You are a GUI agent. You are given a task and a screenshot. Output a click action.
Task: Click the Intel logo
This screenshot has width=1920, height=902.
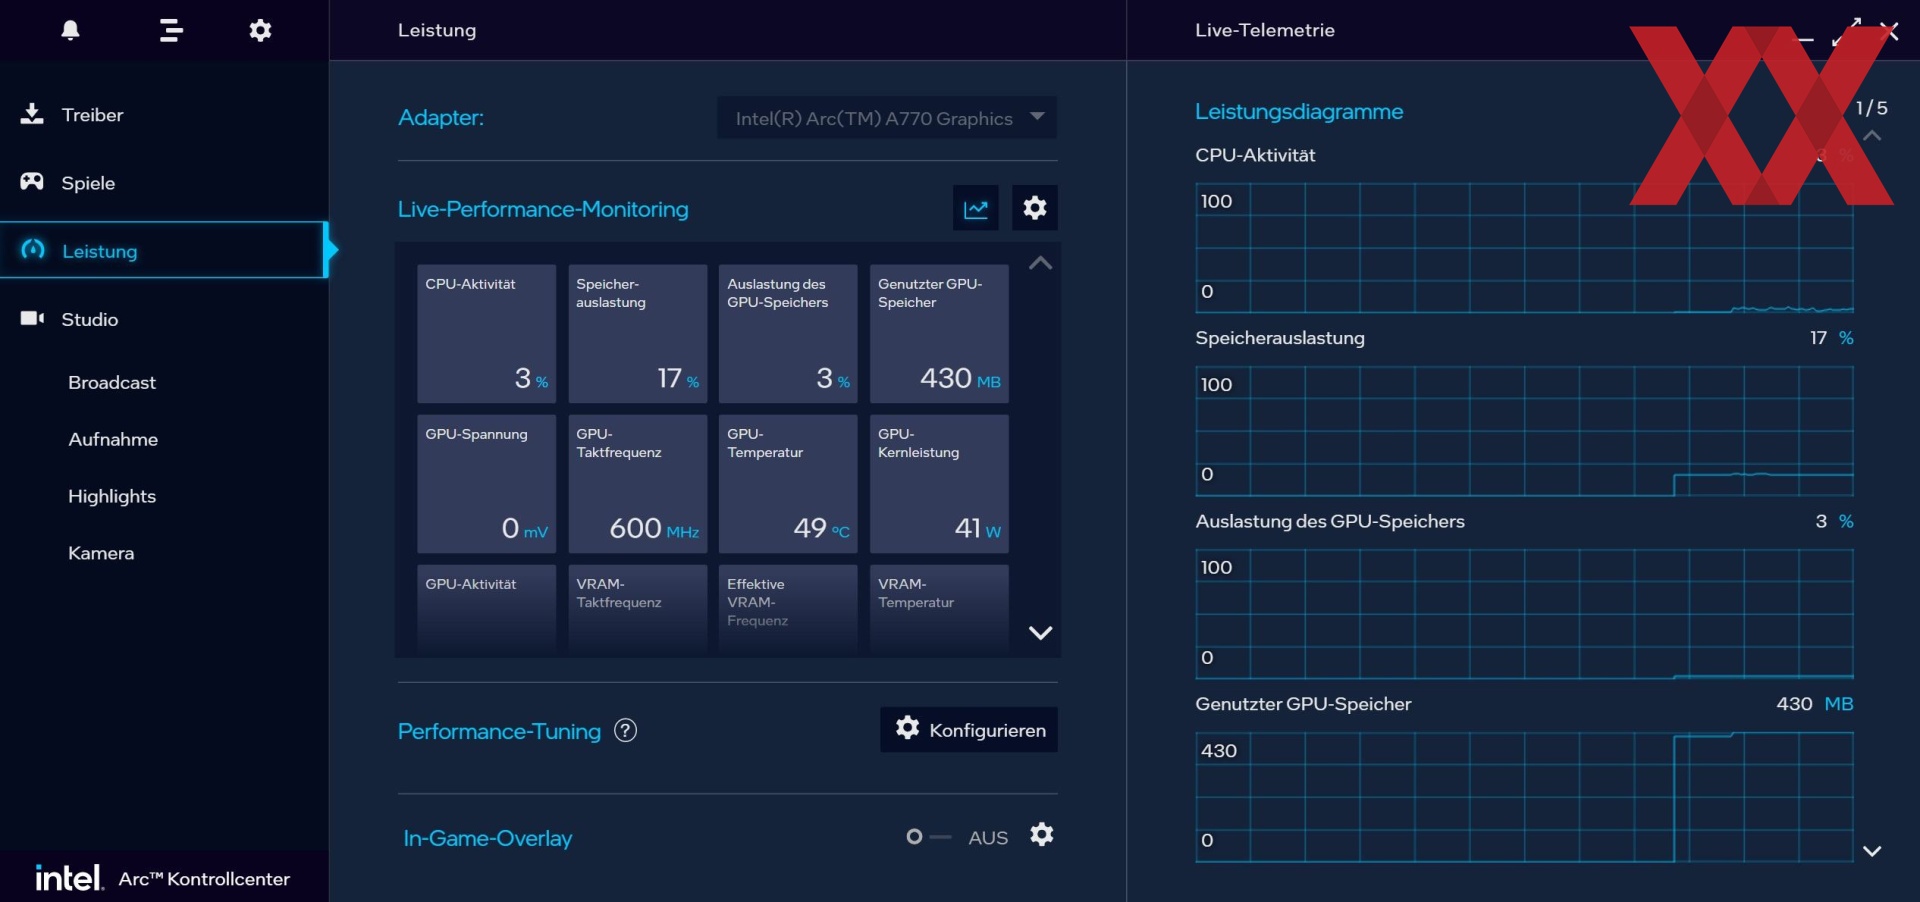69,878
